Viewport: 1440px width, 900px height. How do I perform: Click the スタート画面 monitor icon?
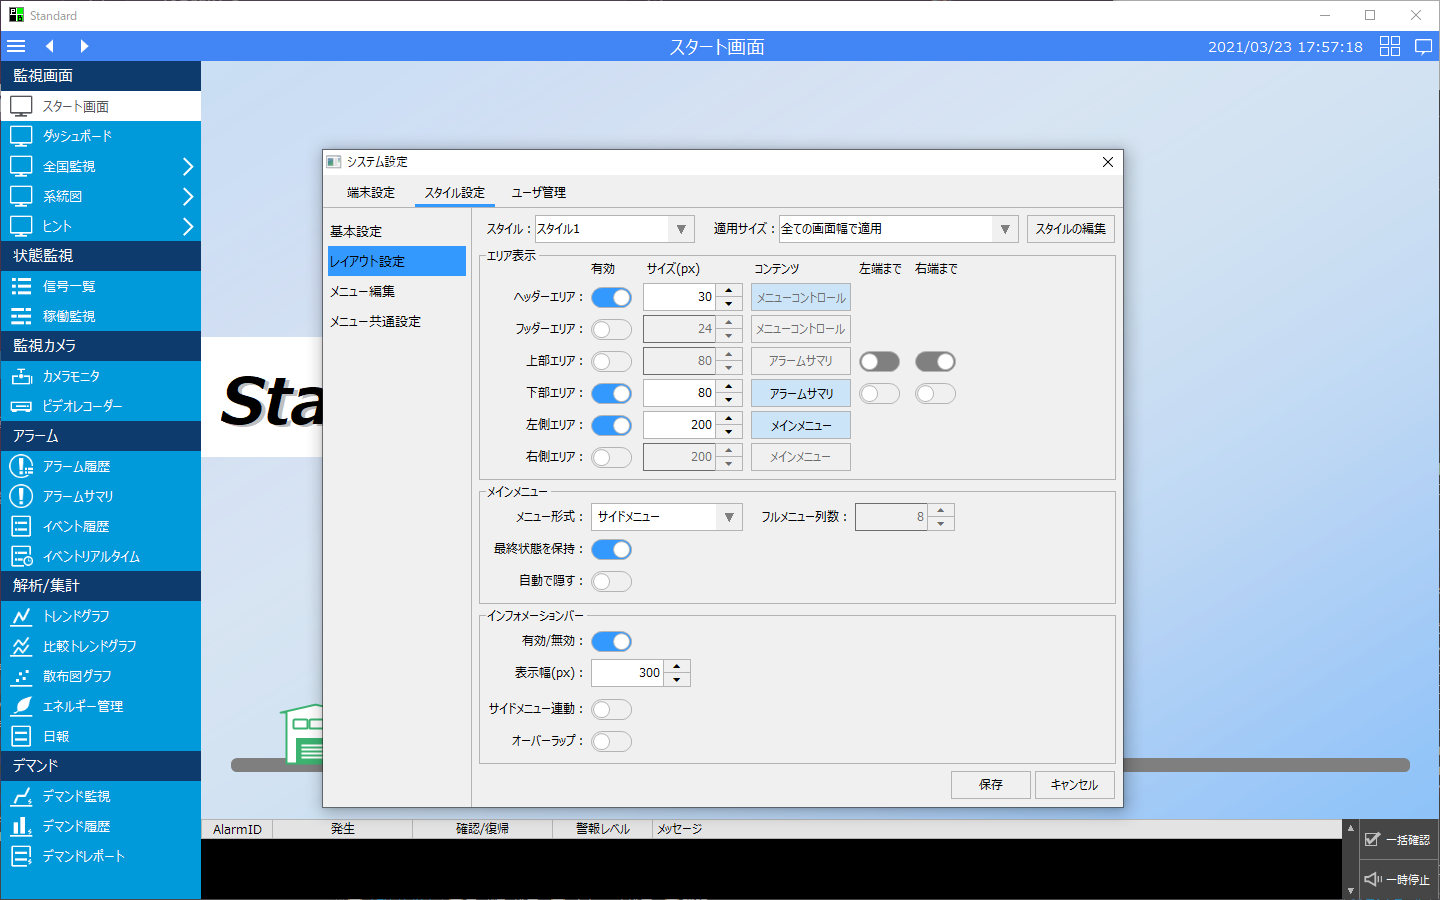[21, 106]
